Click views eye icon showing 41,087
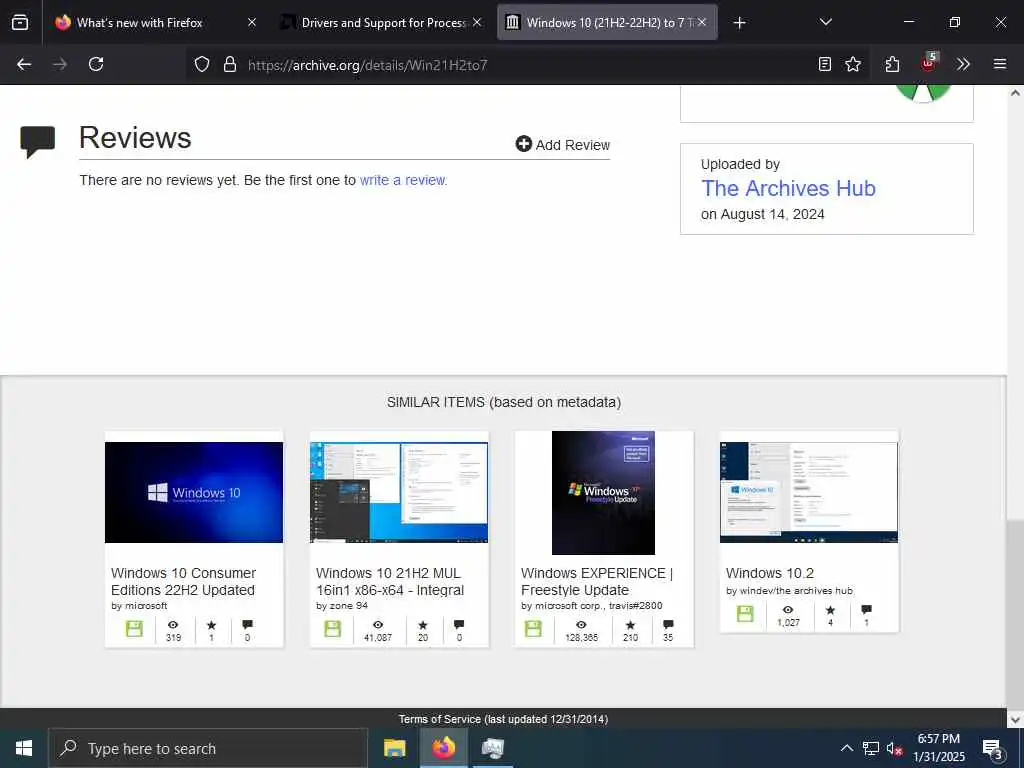The width and height of the screenshot is (1024, 768). [378, 625]
